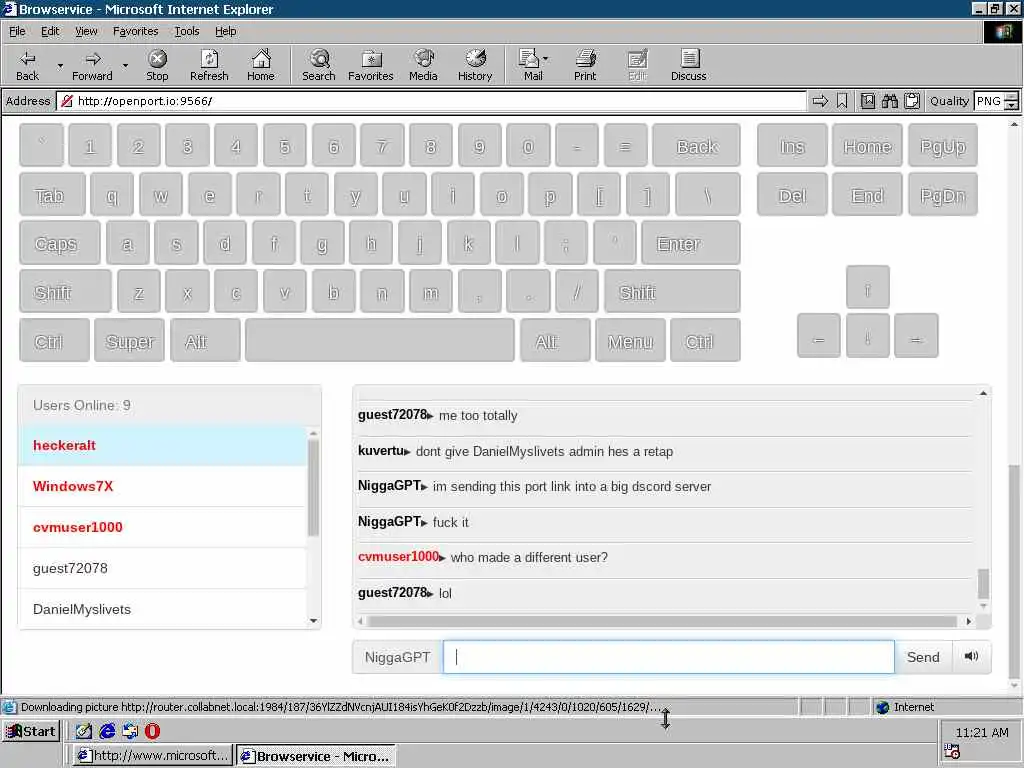Click the chat horizontal scroll right arrow

(968, 621)
